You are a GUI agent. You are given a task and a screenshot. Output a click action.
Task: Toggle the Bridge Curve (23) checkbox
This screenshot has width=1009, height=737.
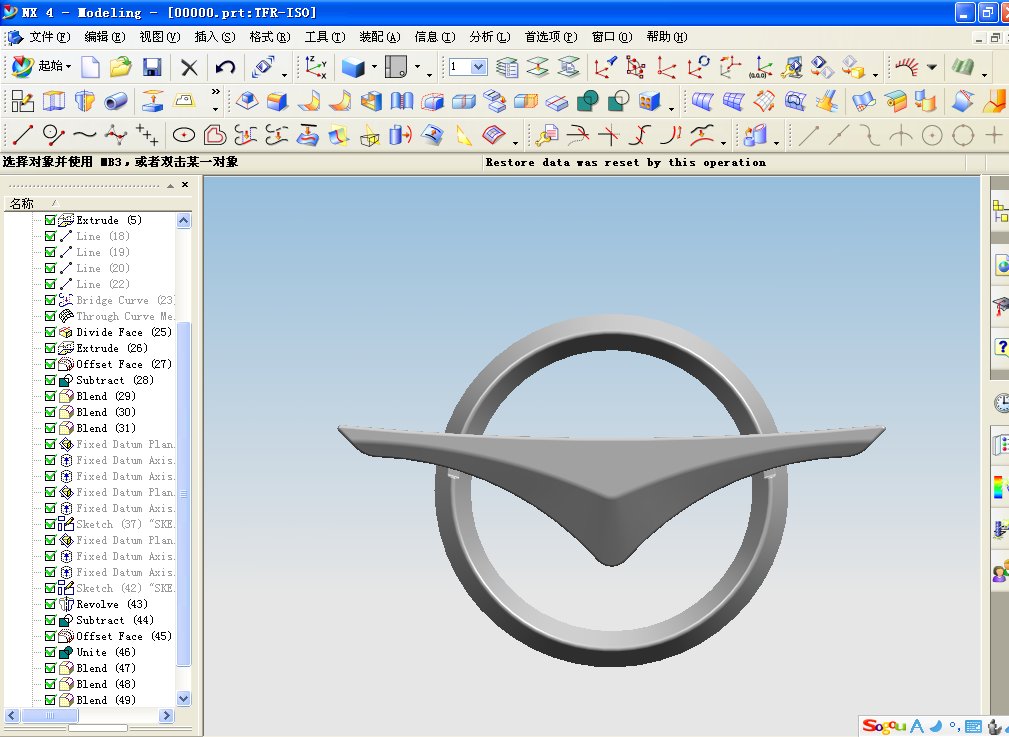coord(50,300)
